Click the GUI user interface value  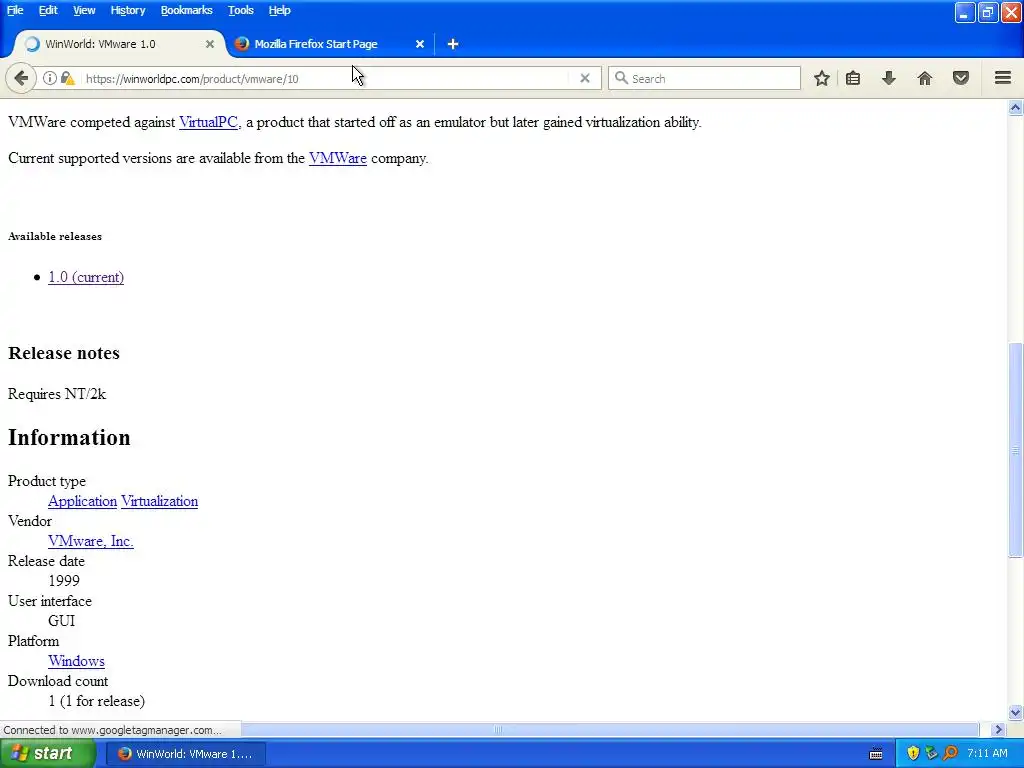click(x=61, y=620)
